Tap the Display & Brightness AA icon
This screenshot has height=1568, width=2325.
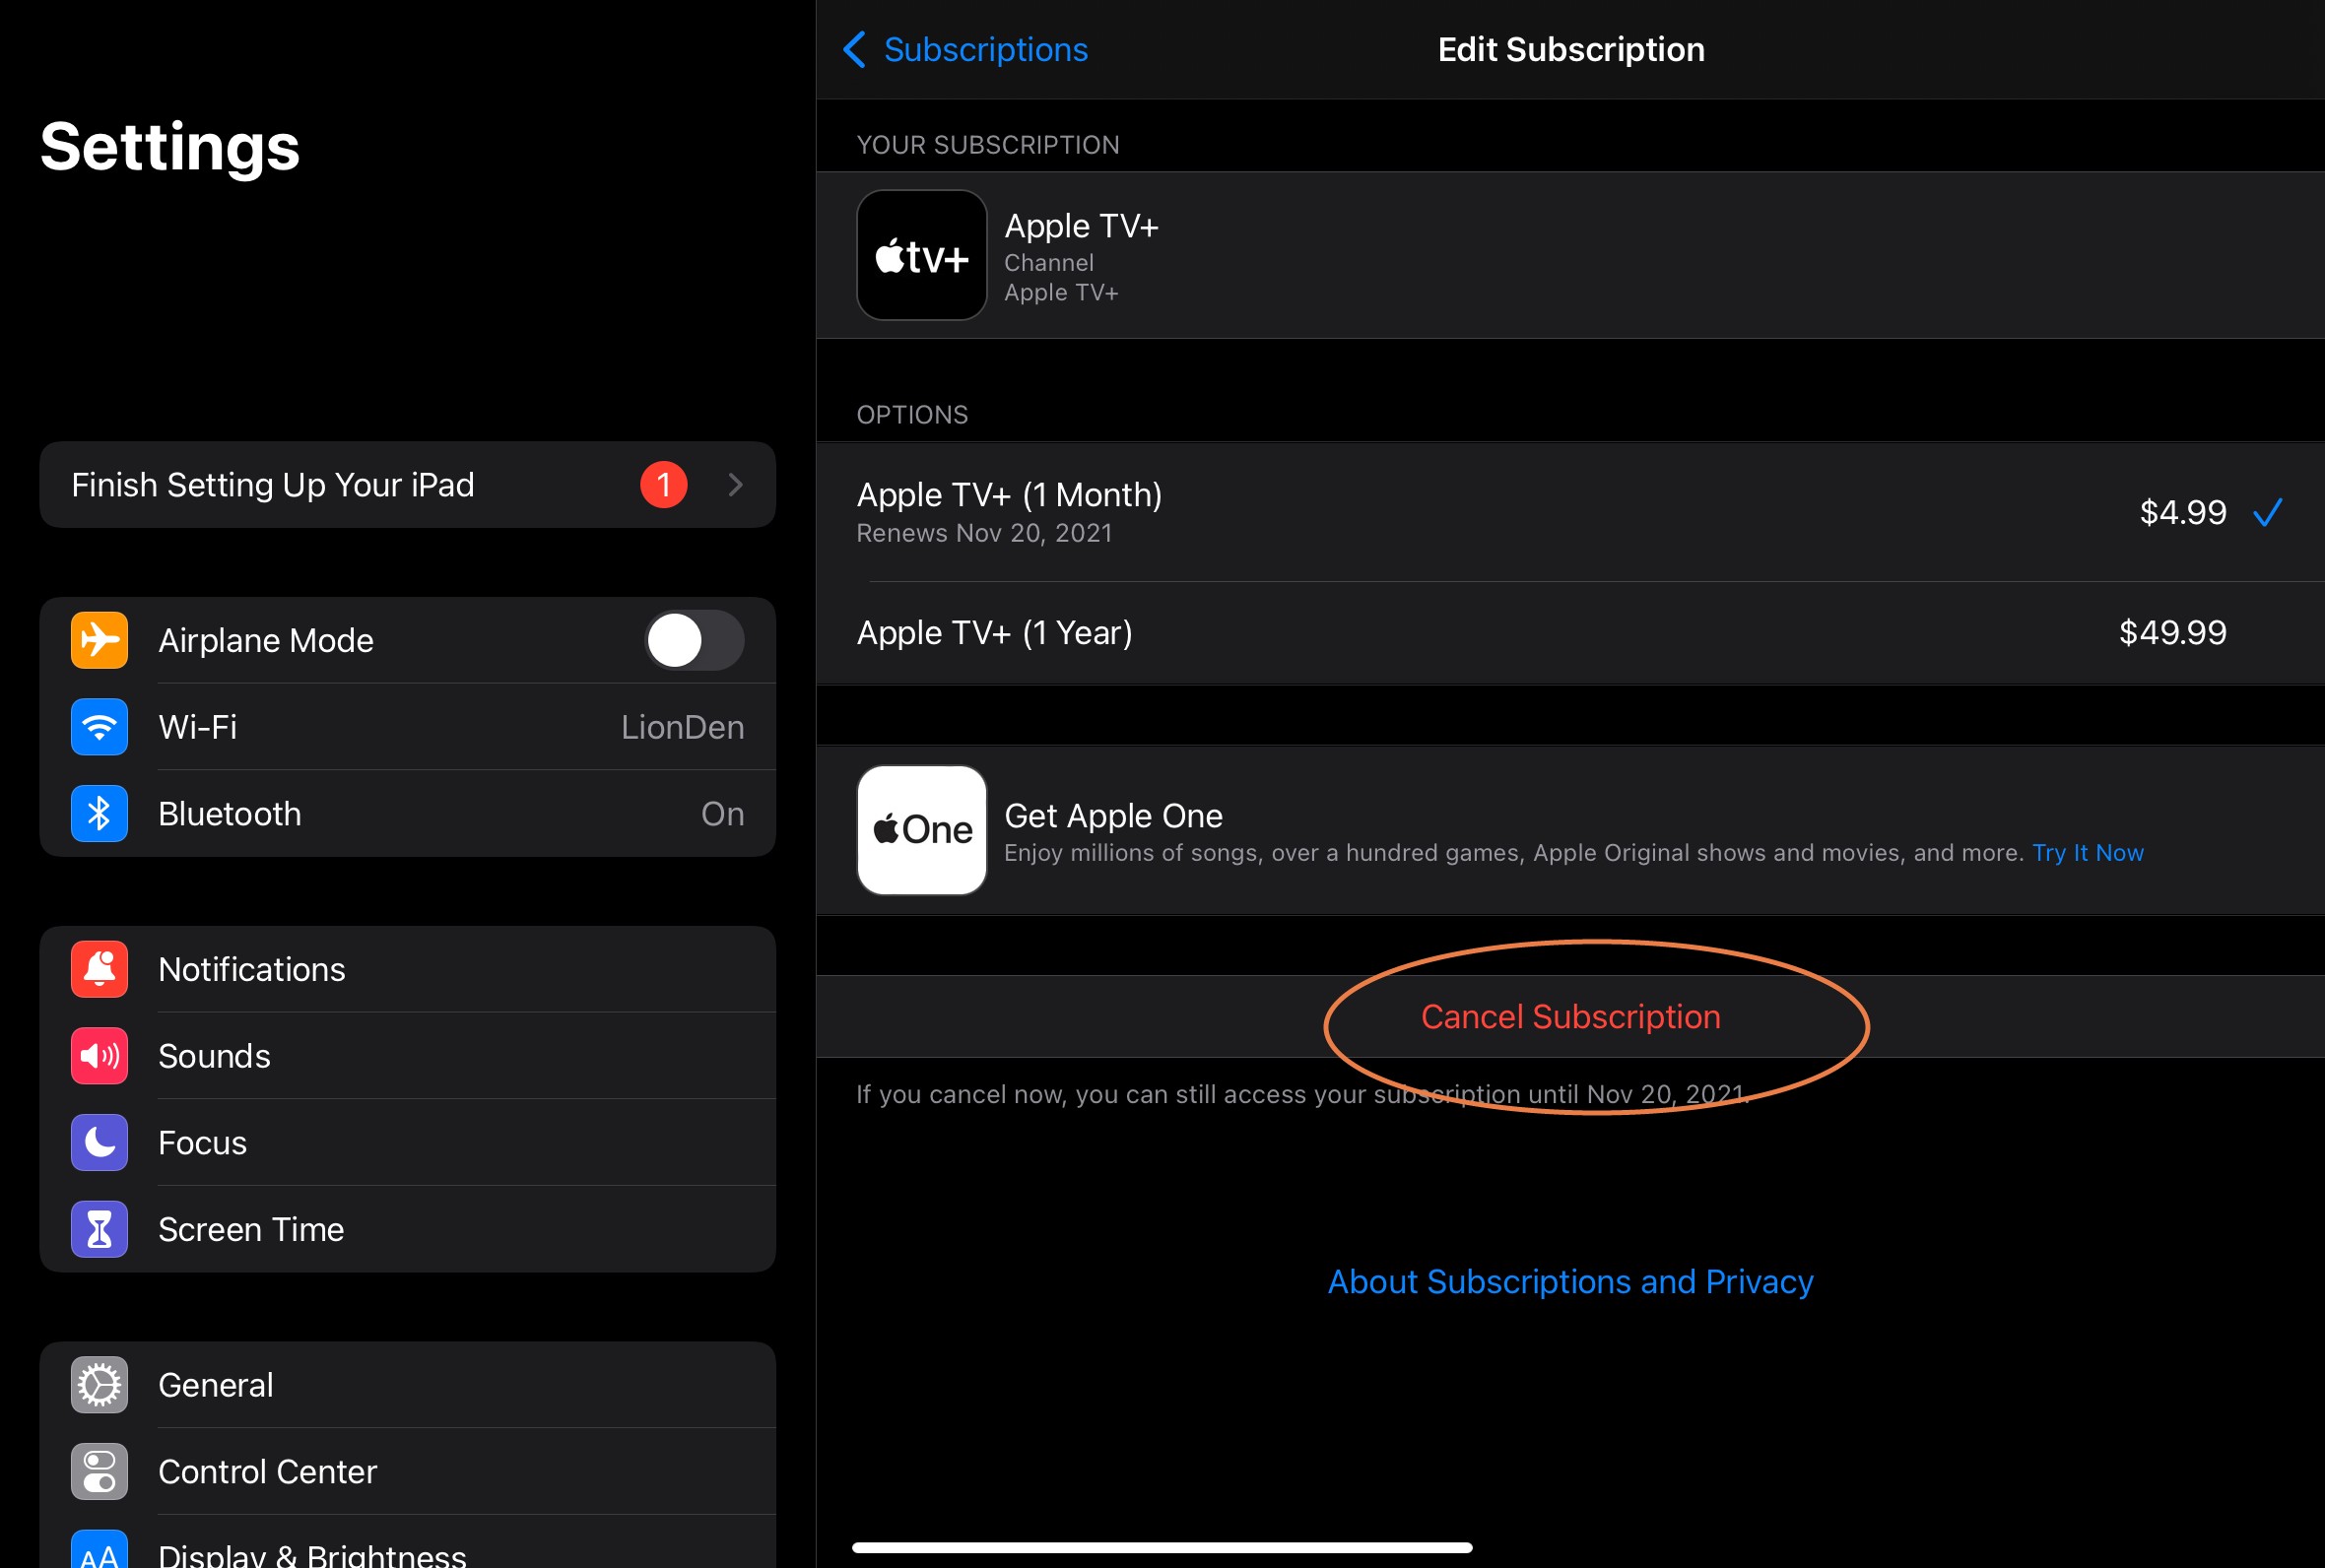coord(99,1550)
